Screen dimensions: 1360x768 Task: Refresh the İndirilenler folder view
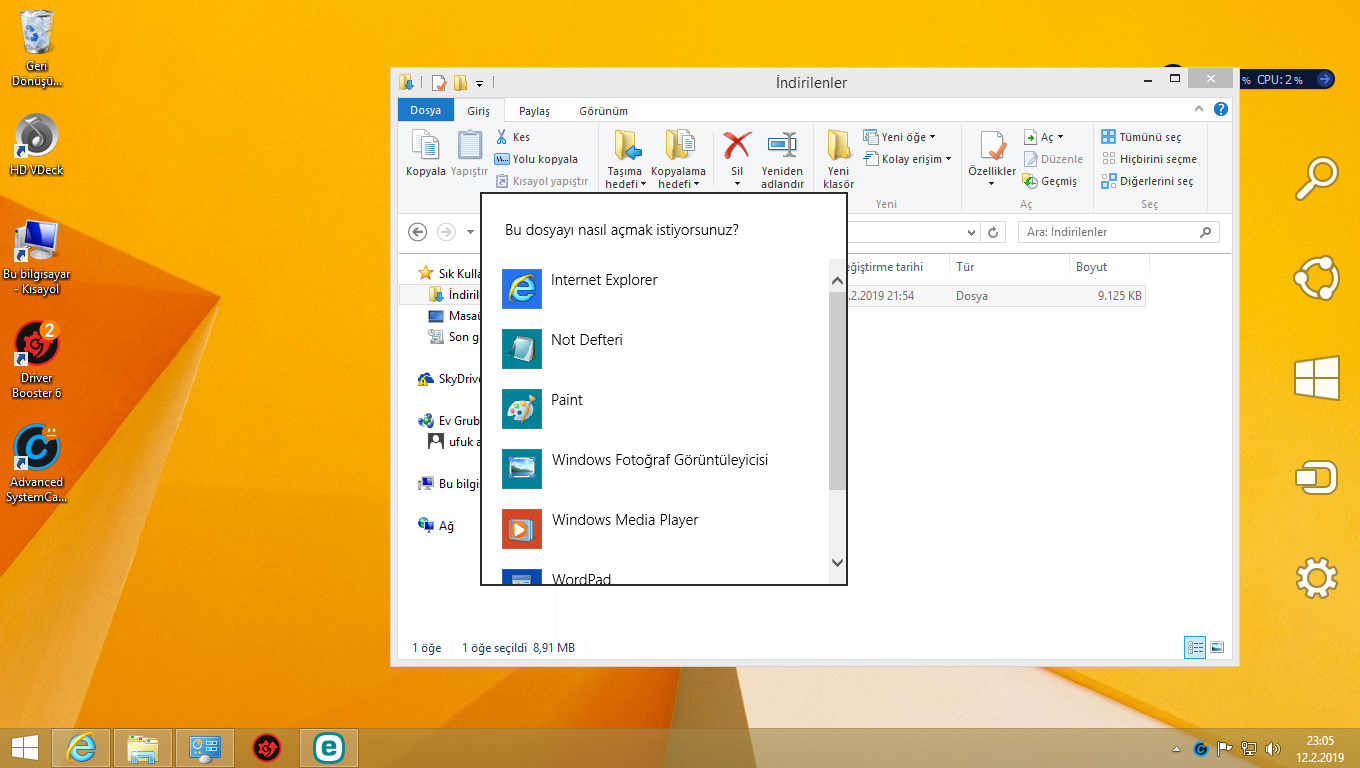click(992, 232)
